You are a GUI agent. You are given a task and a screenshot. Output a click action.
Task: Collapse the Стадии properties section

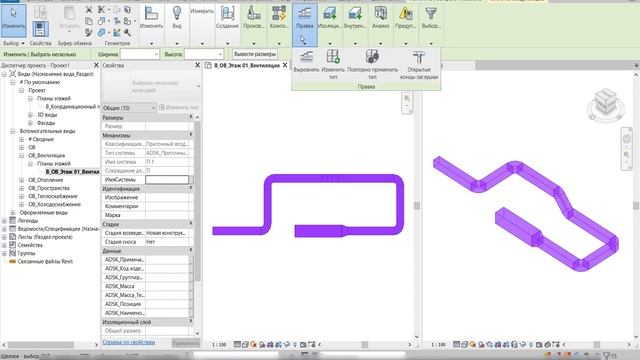(x=190, y=224)
